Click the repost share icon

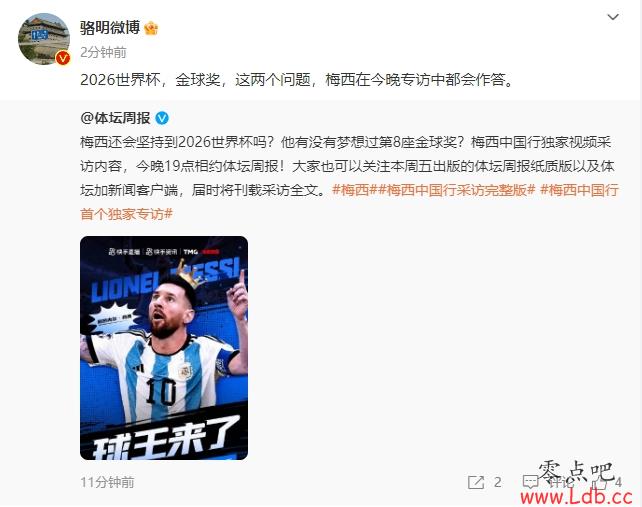[476, 482]
